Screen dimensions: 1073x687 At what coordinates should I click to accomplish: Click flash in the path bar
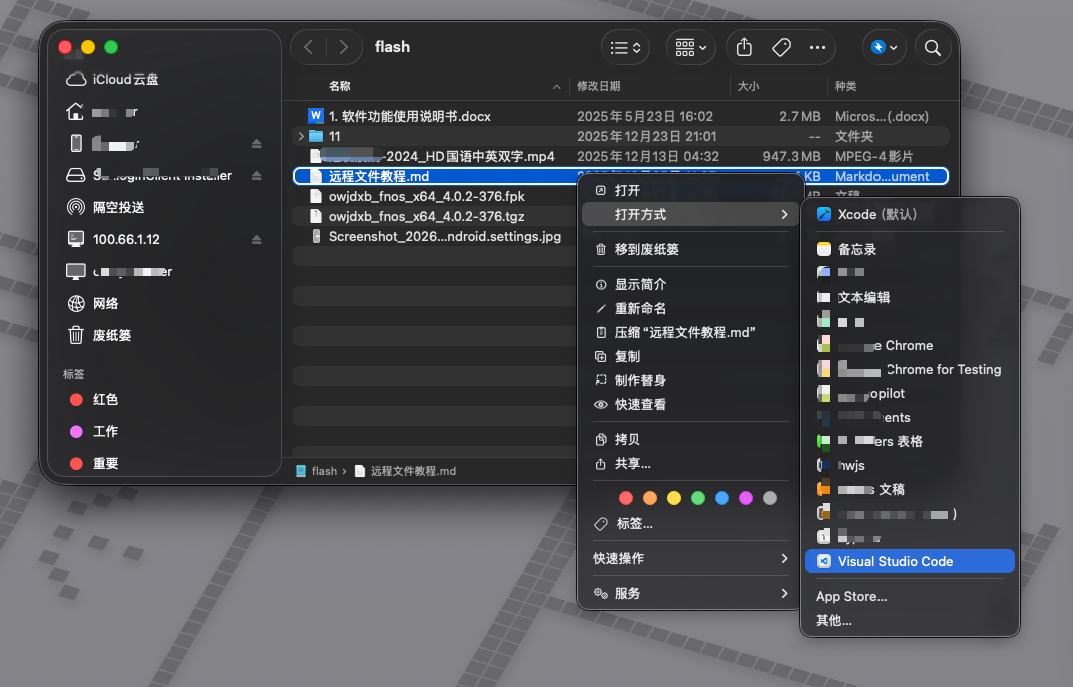tap(322, 470)
